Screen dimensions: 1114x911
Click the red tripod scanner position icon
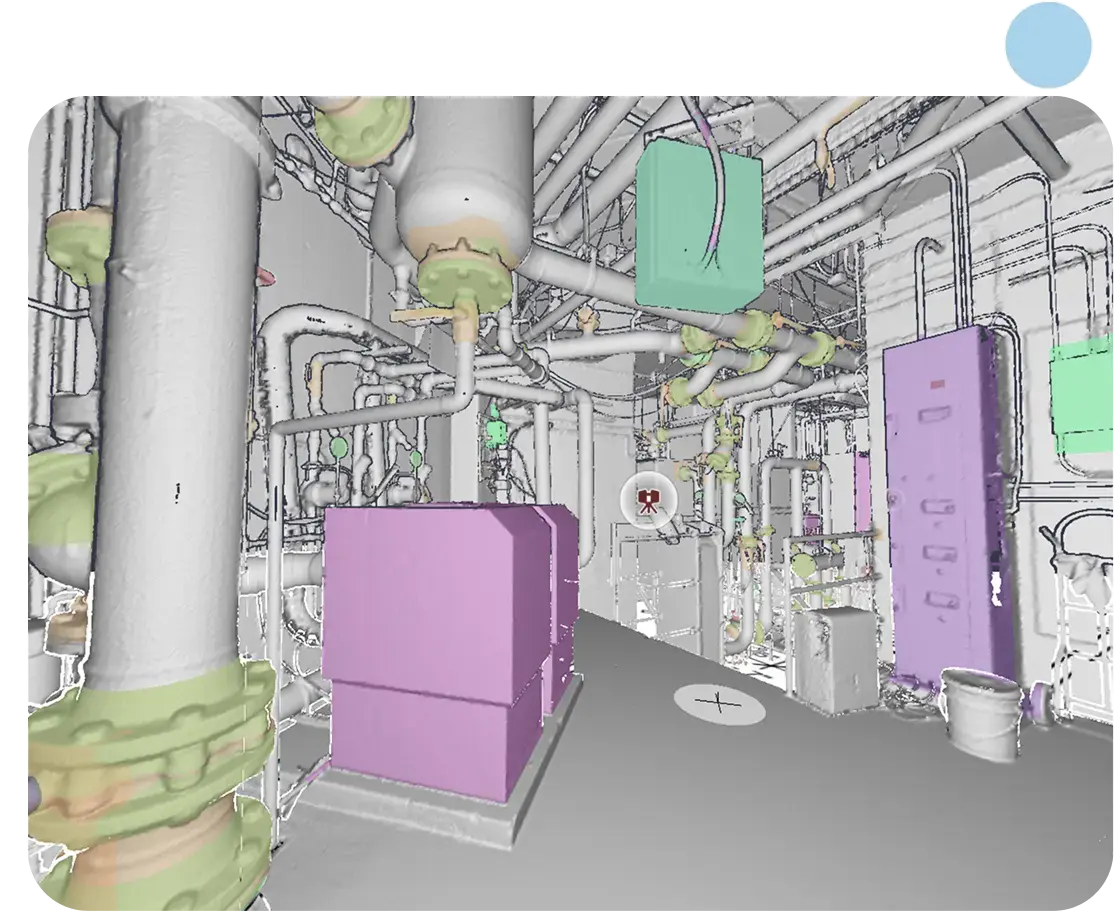[648, 499]
